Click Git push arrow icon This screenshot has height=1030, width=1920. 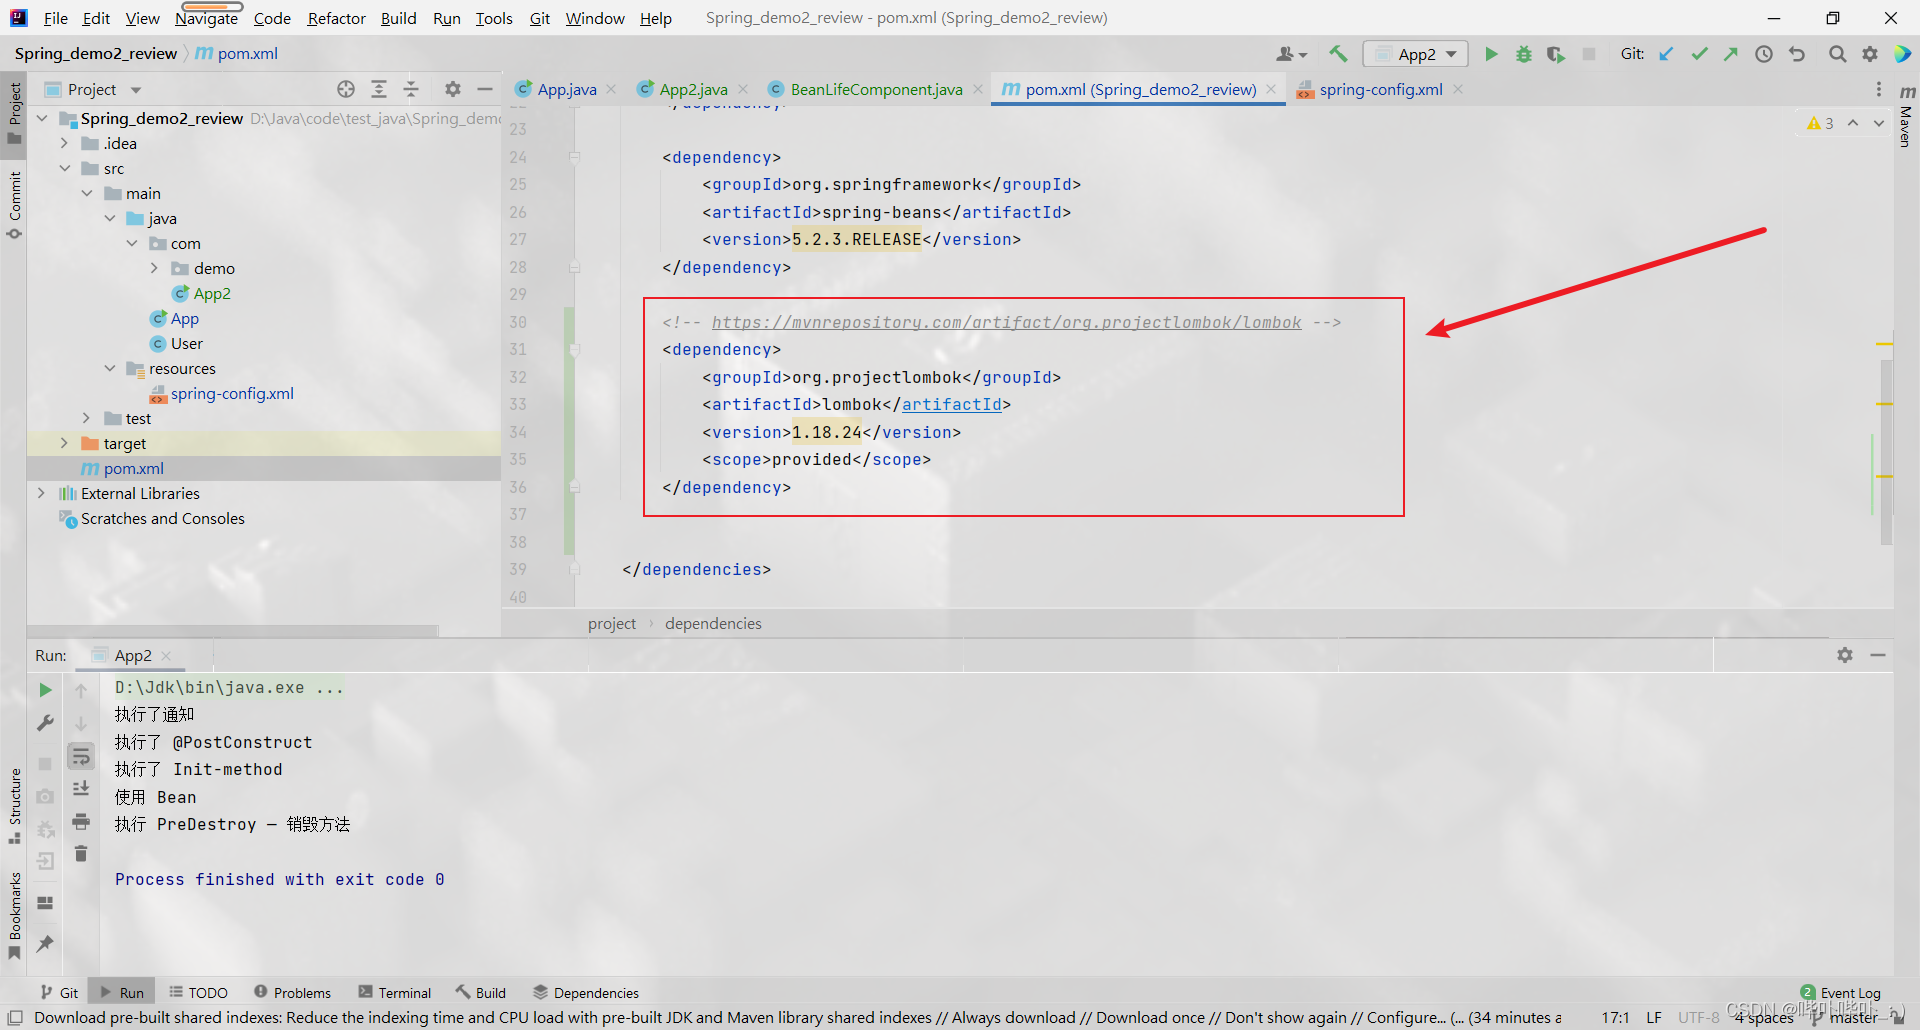[1731, 54]
